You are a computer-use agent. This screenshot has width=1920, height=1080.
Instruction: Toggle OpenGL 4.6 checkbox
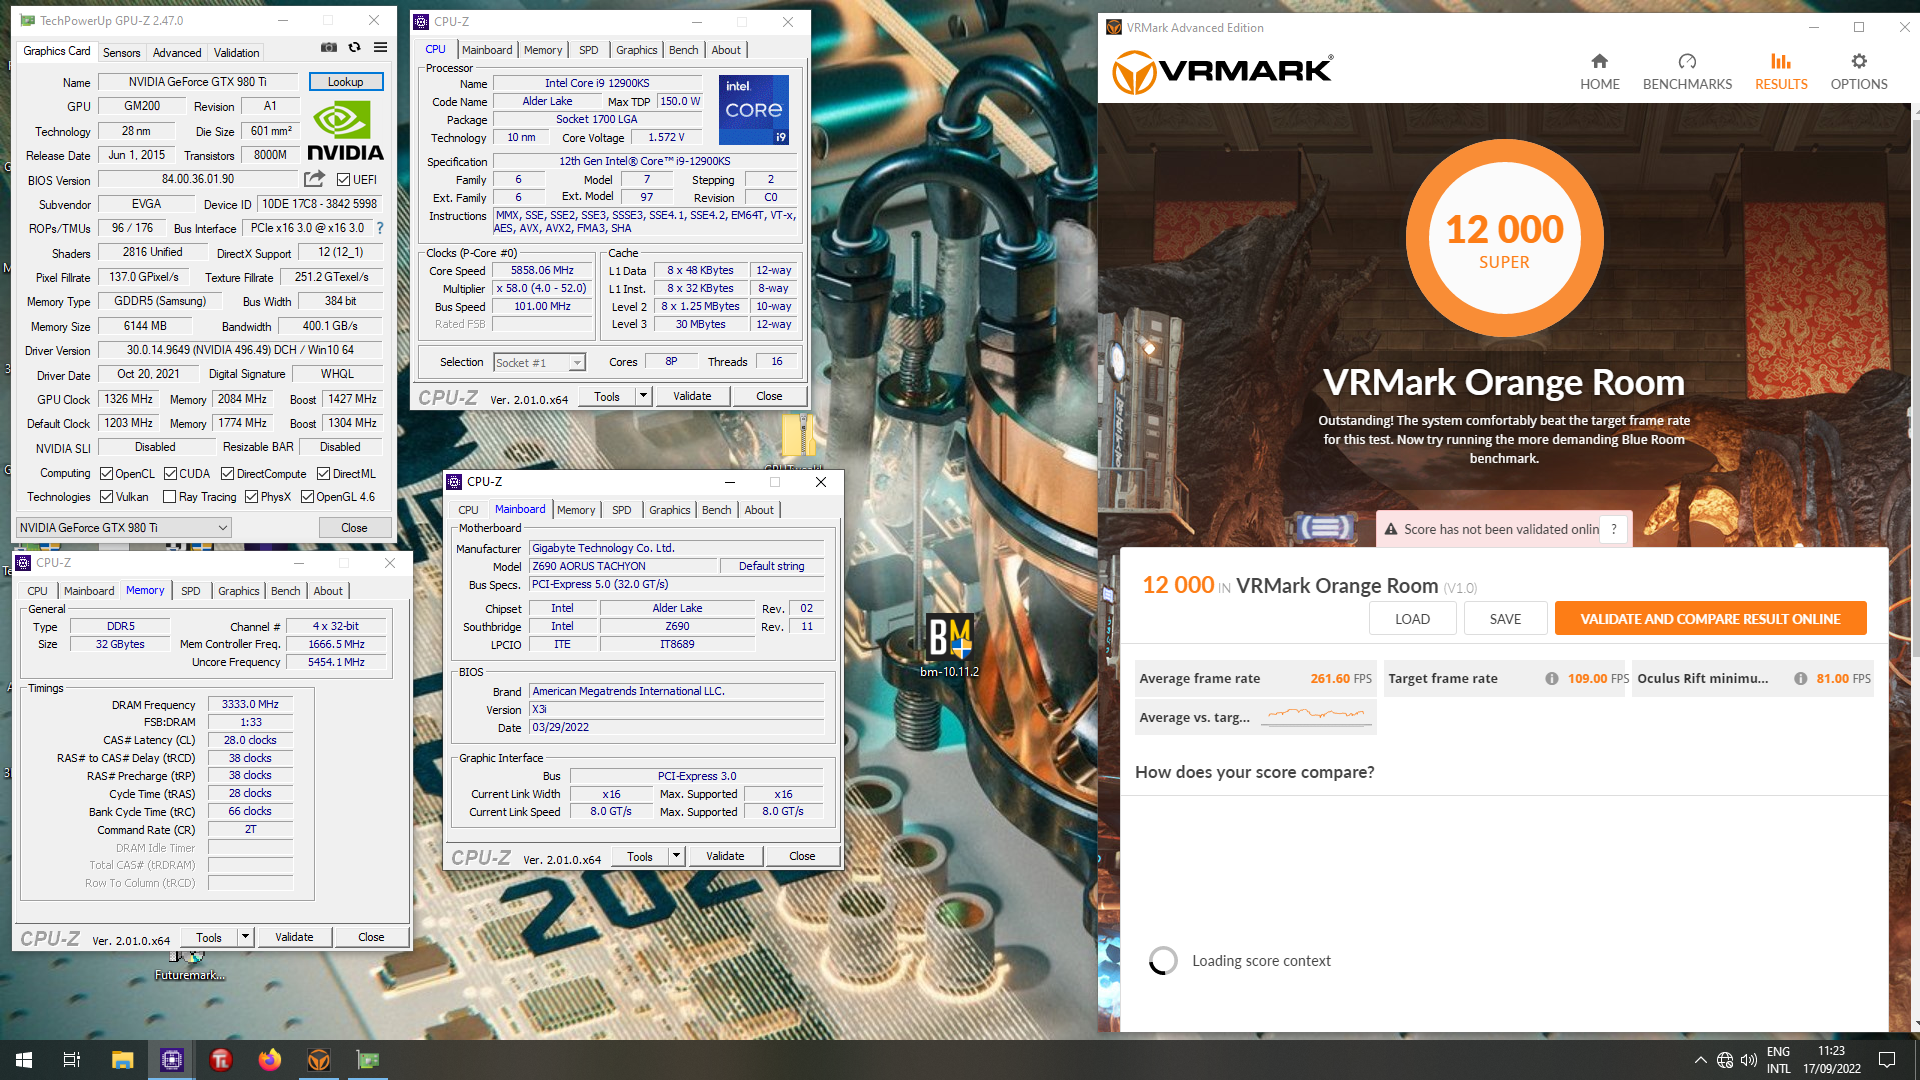(x=308, y=497)
